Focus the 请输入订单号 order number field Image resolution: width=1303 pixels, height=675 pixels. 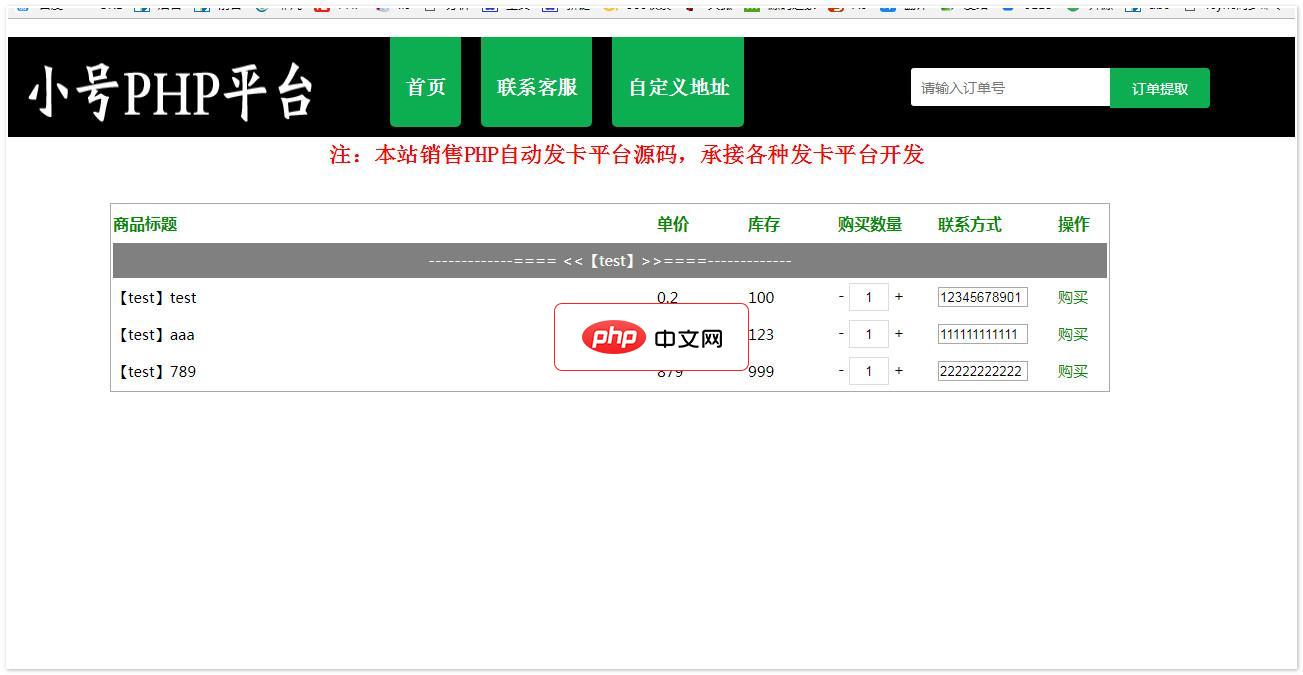point(1010,88)
